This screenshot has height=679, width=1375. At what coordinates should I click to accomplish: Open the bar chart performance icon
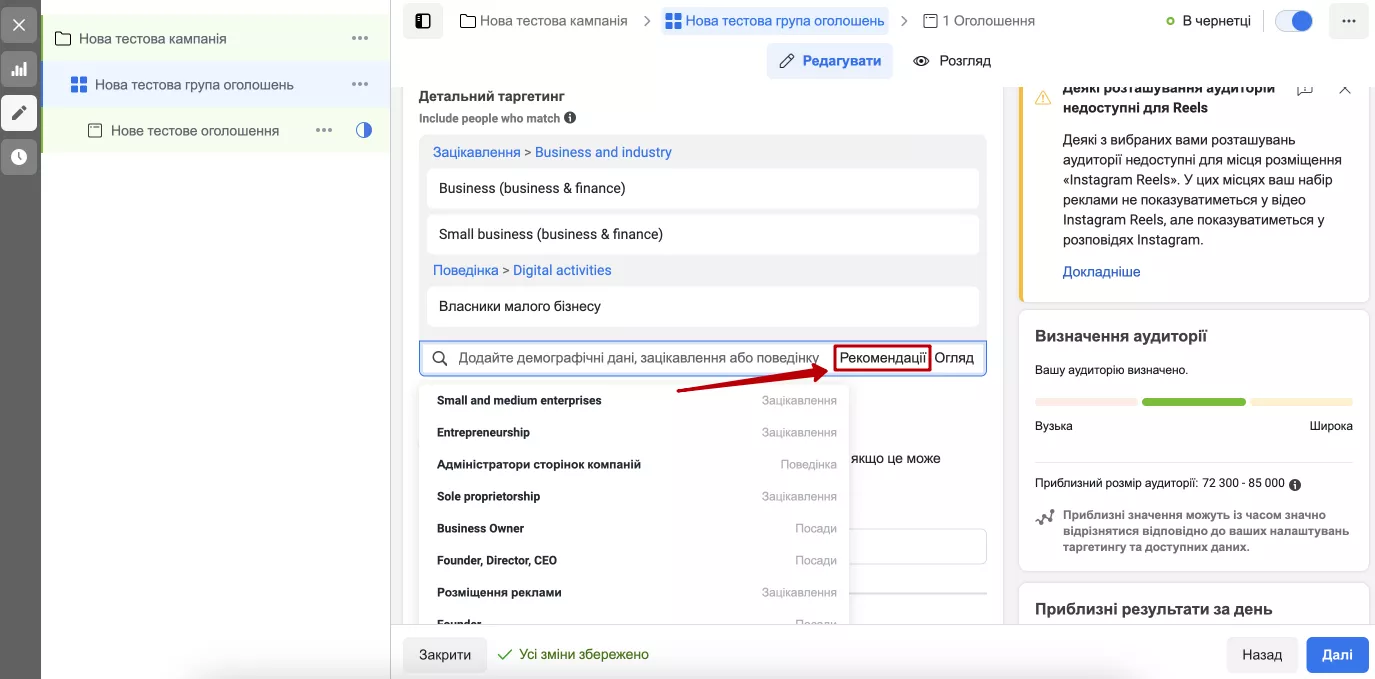click(19, 69)
